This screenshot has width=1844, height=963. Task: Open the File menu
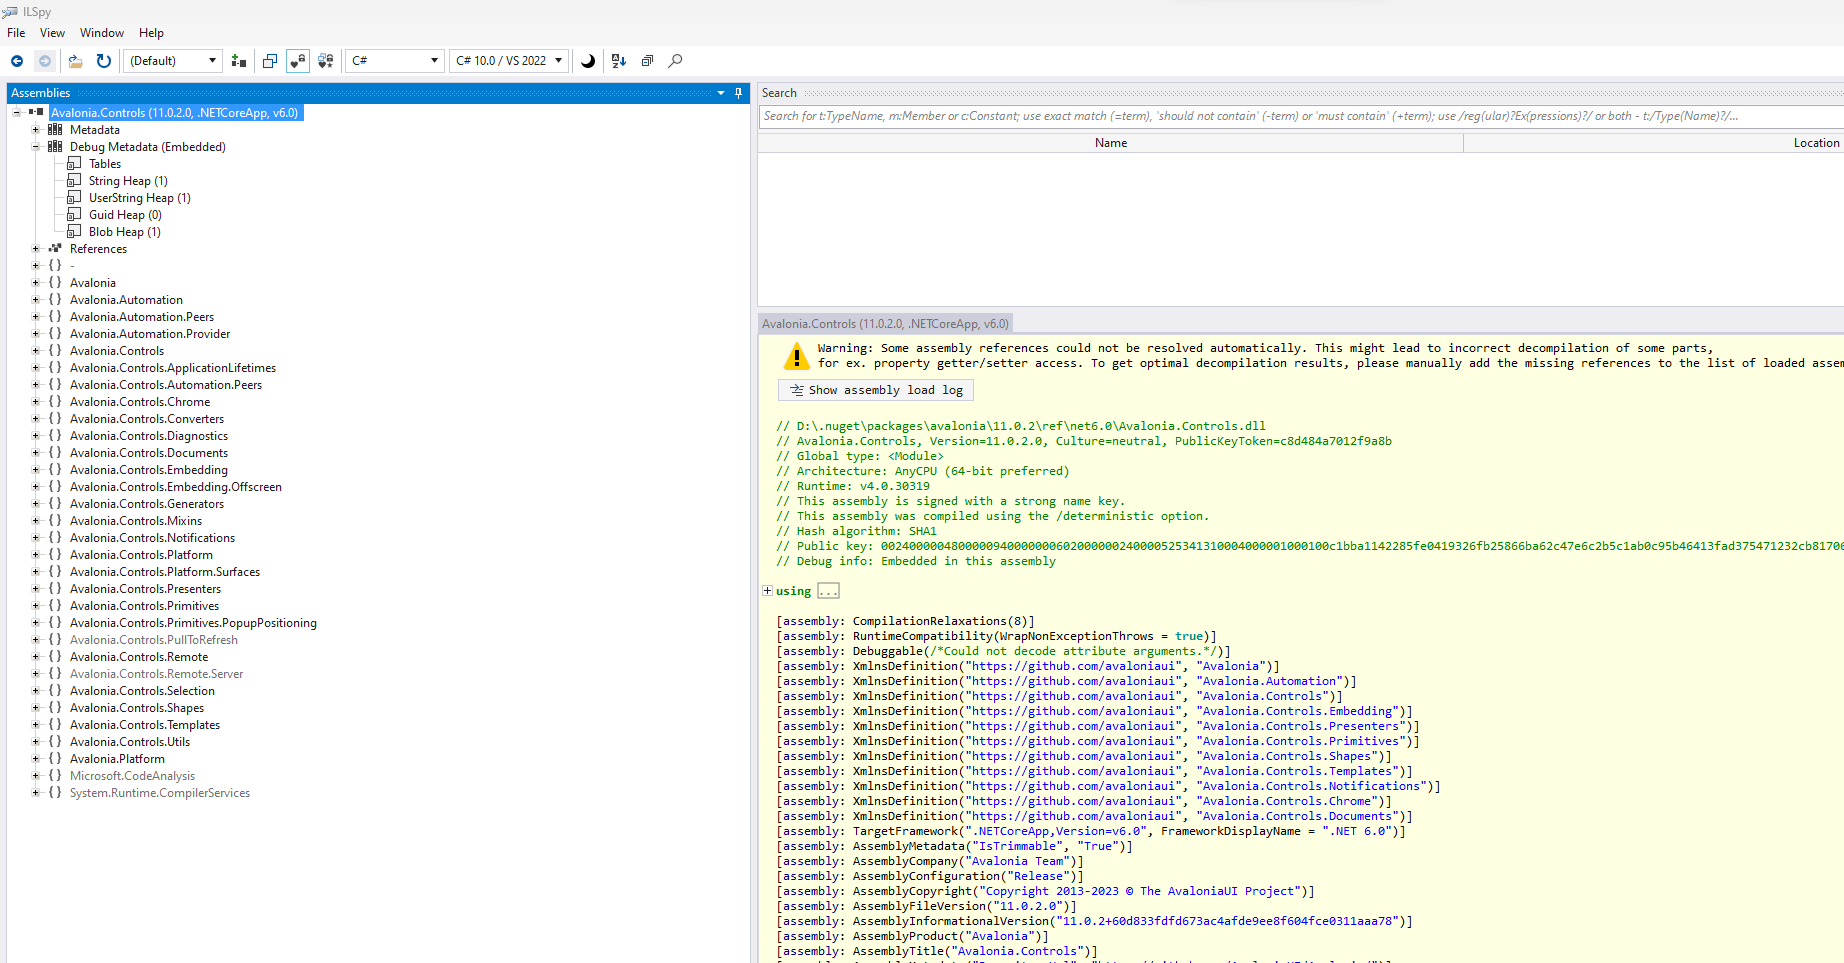coord(16,33)
